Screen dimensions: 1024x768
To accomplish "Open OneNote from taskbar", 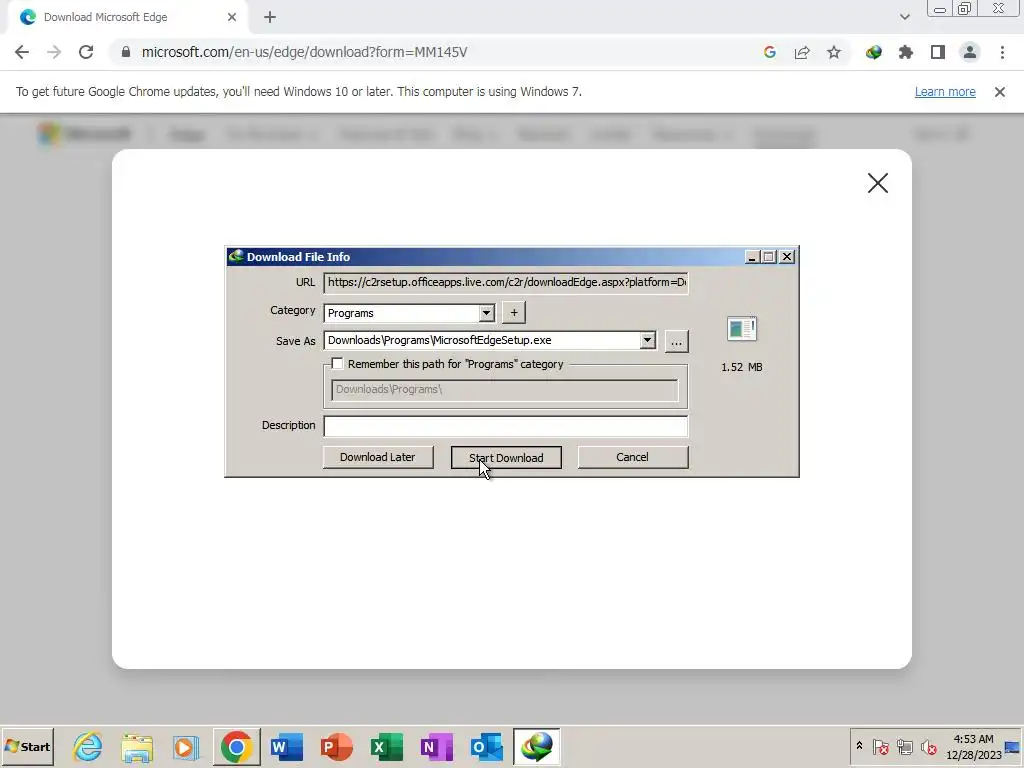I will [436, 746].
